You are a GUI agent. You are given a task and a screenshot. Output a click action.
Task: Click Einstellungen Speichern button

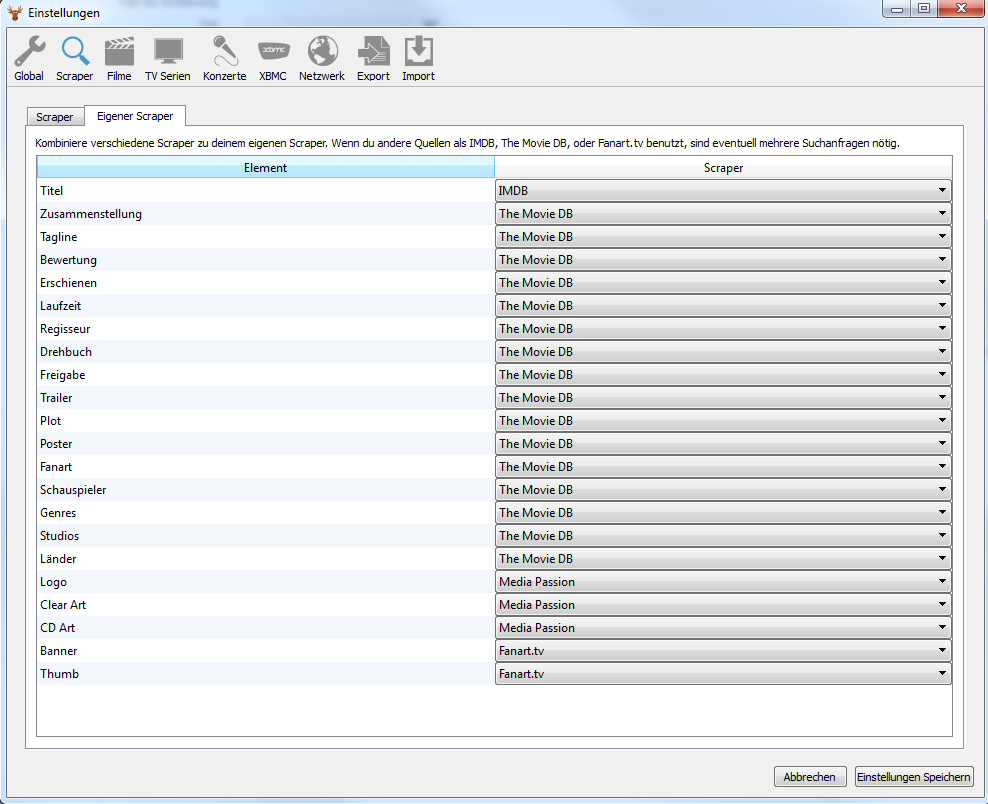[914, 777]
